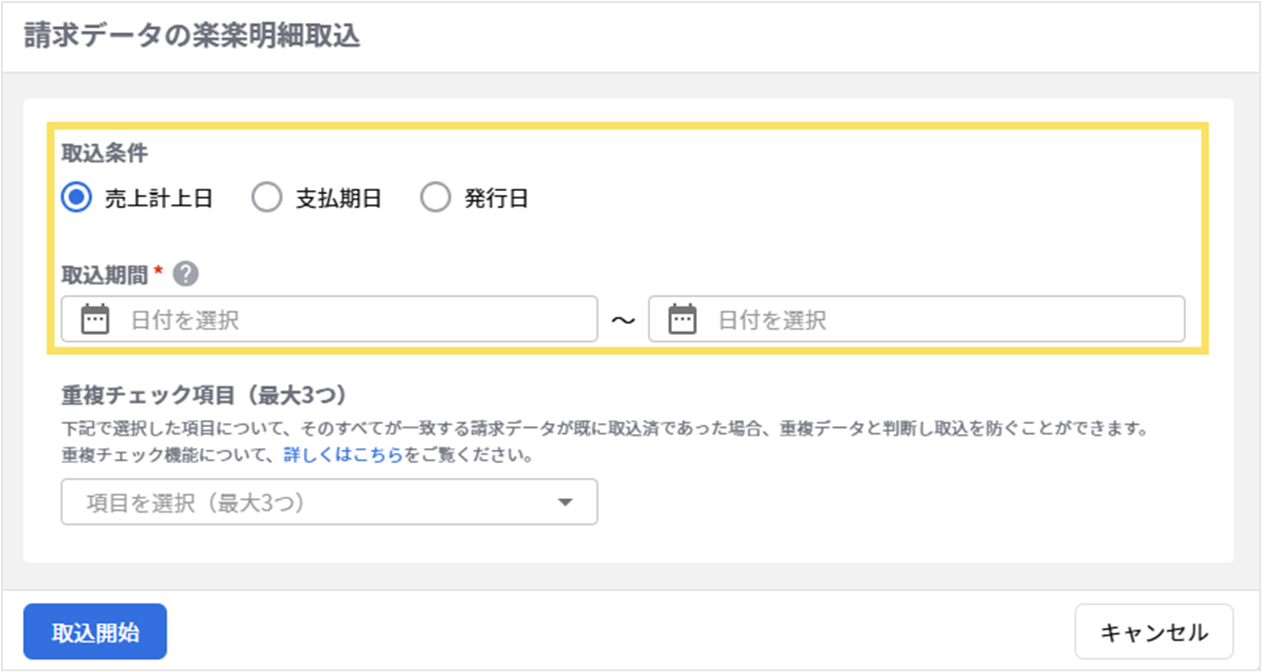Click the duplicate check description text
This screenshot has height=672, width=1262.
click(600, 430)
